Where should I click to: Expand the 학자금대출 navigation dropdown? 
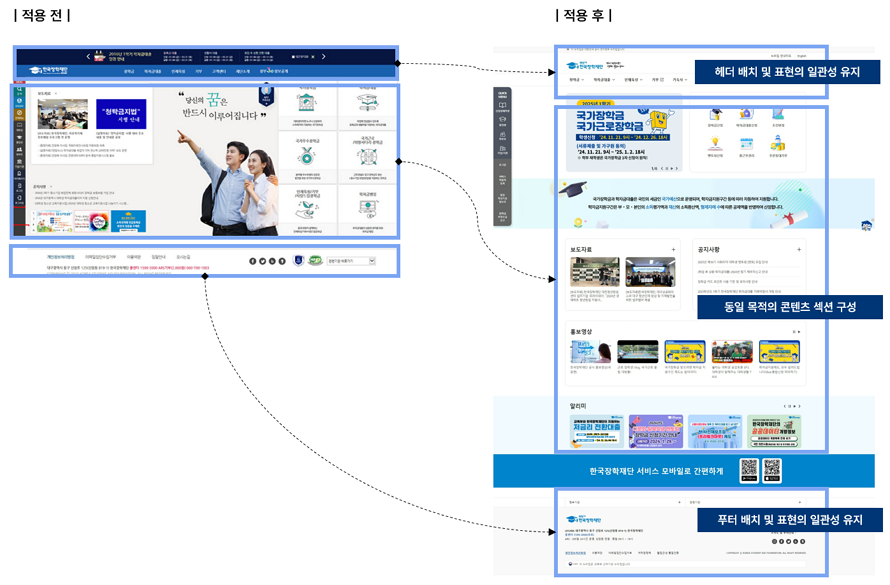click(601, 79)
